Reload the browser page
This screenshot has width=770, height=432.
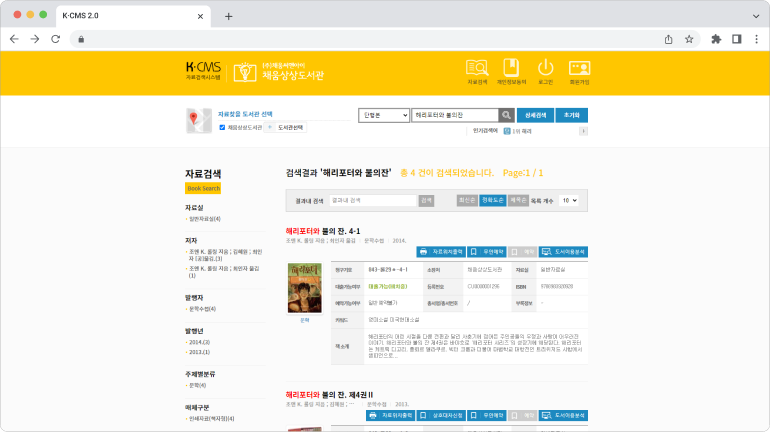55,39
